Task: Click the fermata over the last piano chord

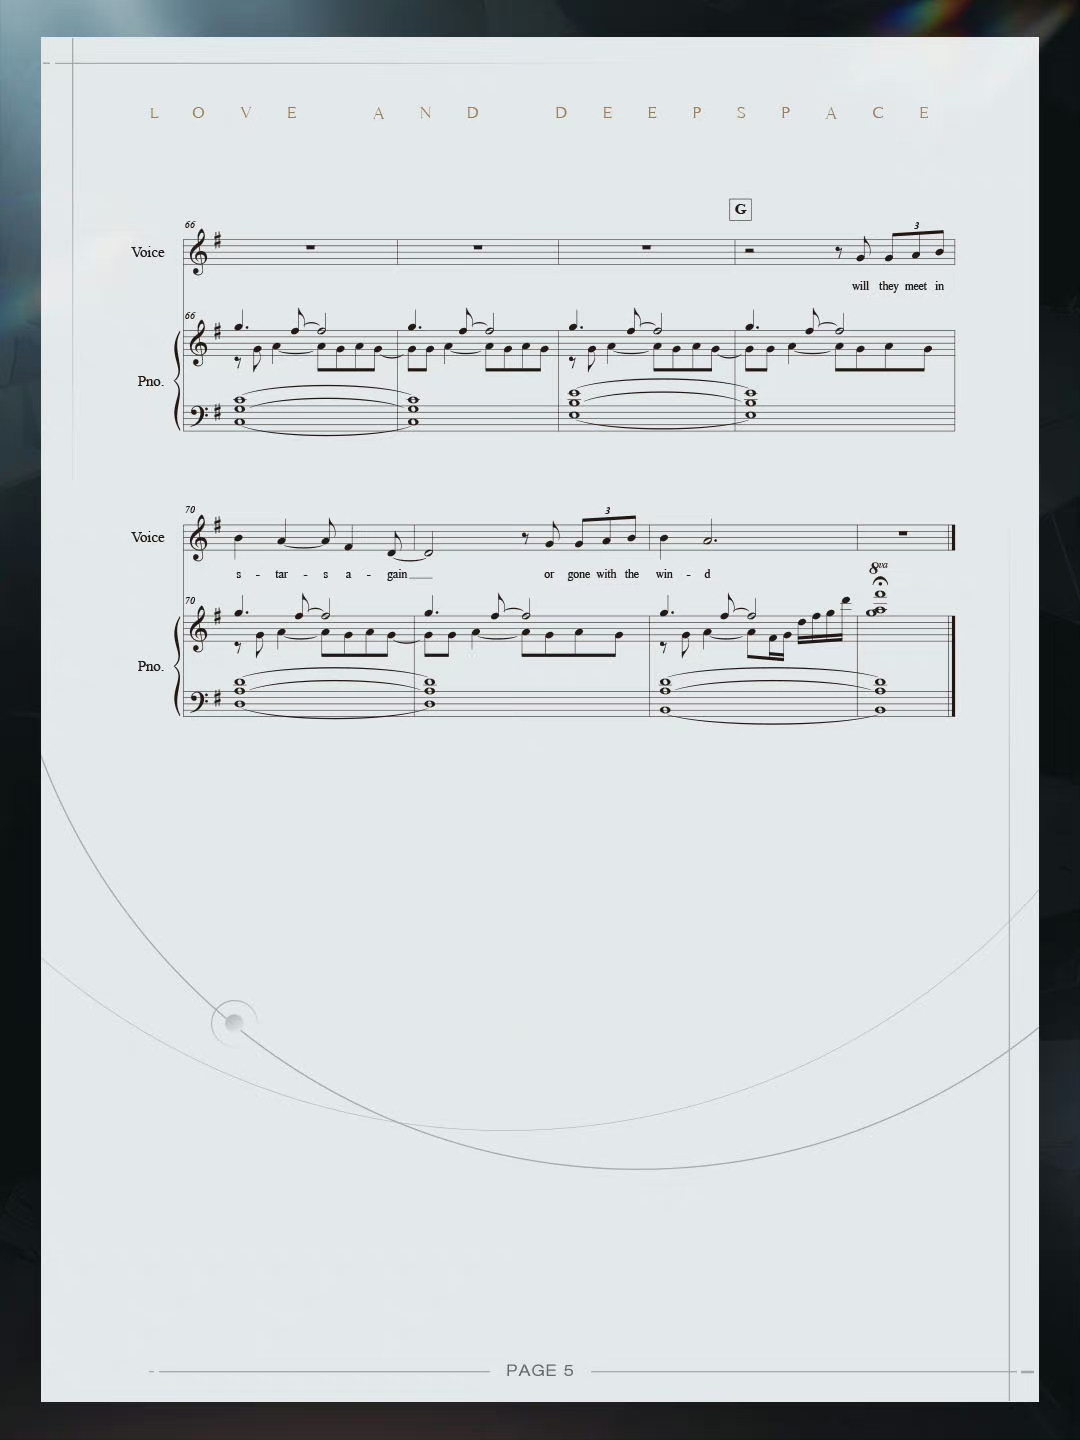Action: coord(880,581)
